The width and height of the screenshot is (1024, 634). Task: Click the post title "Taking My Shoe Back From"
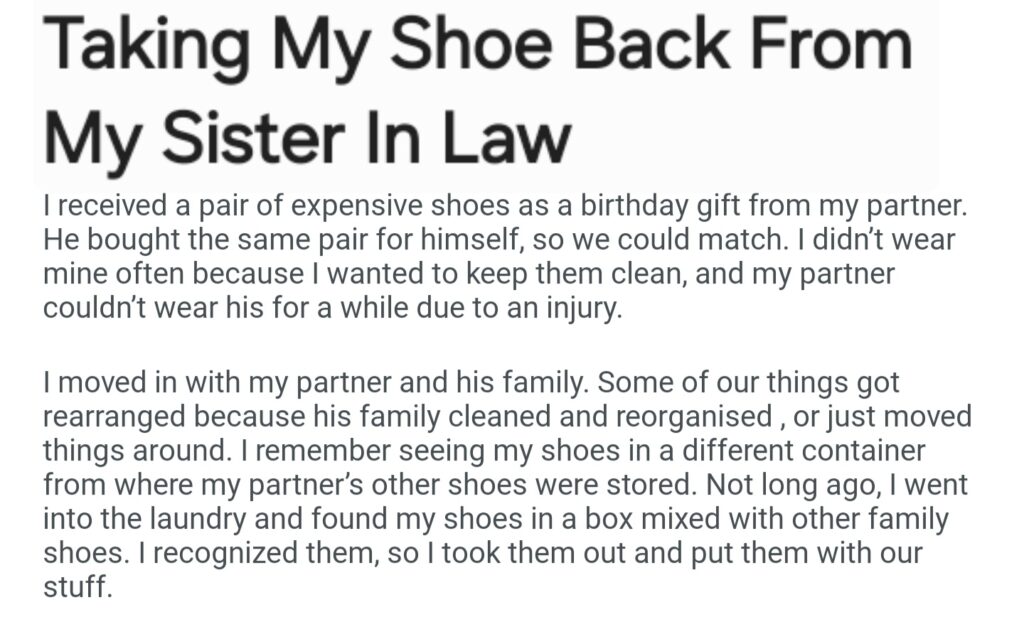pyautogui.click(x=477, y=48)
